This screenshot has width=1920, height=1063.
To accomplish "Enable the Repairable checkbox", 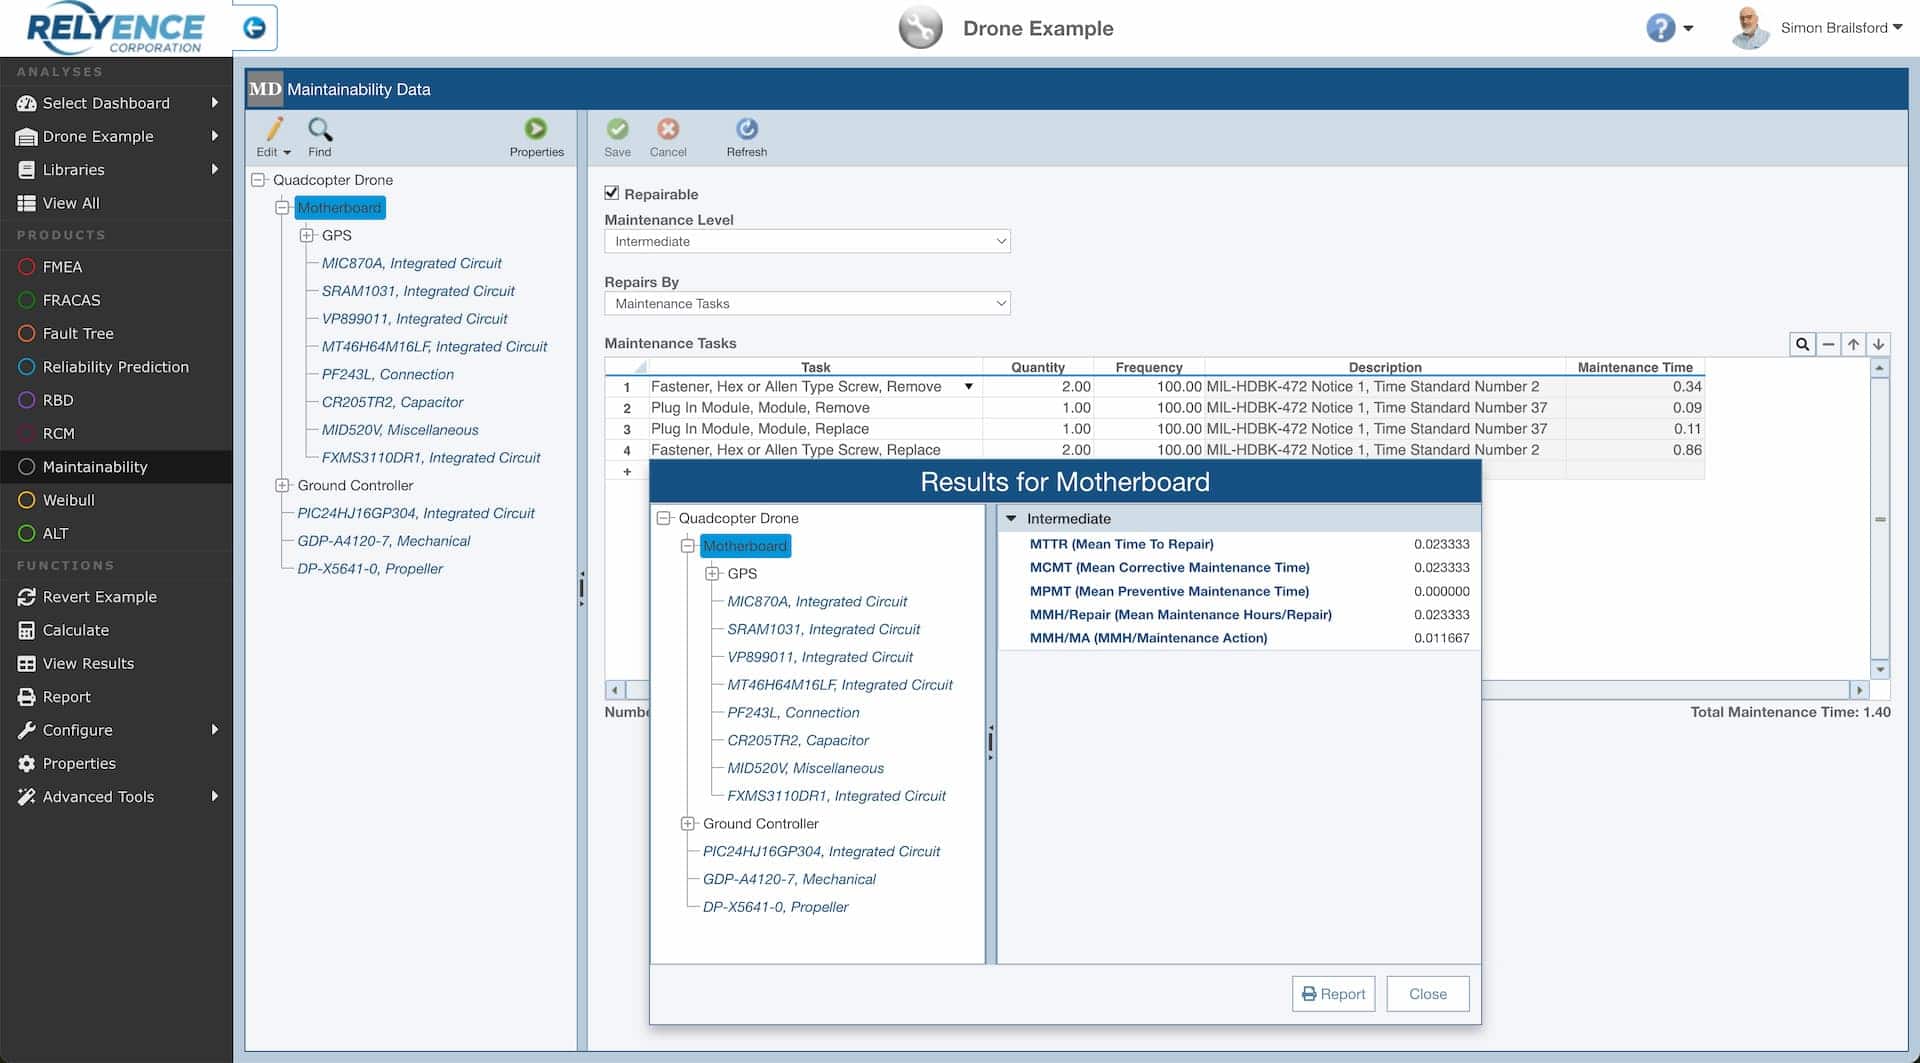I will [611, 193].
